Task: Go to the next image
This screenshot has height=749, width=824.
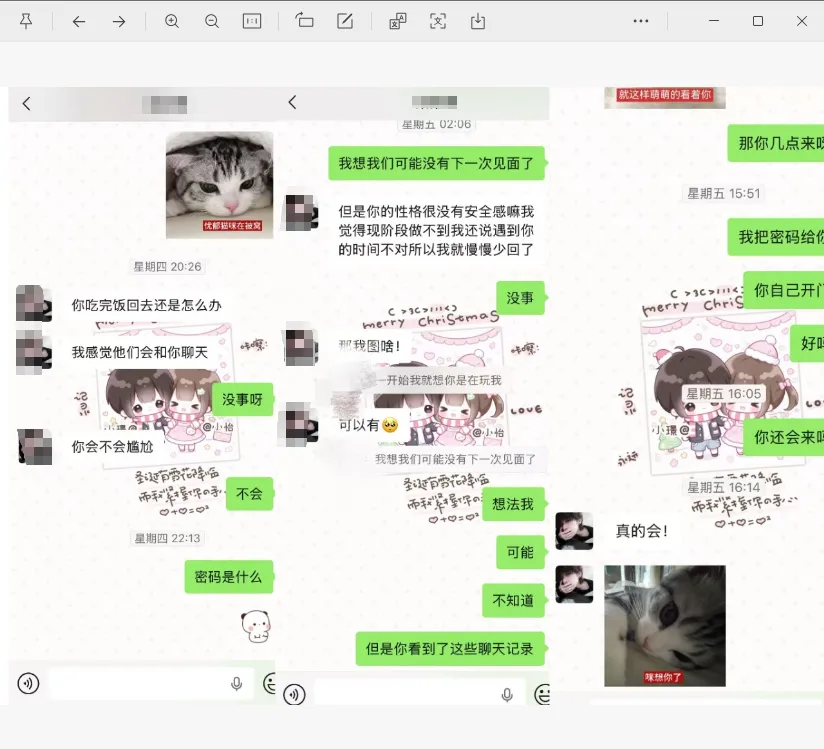Action: click(119, 22)
